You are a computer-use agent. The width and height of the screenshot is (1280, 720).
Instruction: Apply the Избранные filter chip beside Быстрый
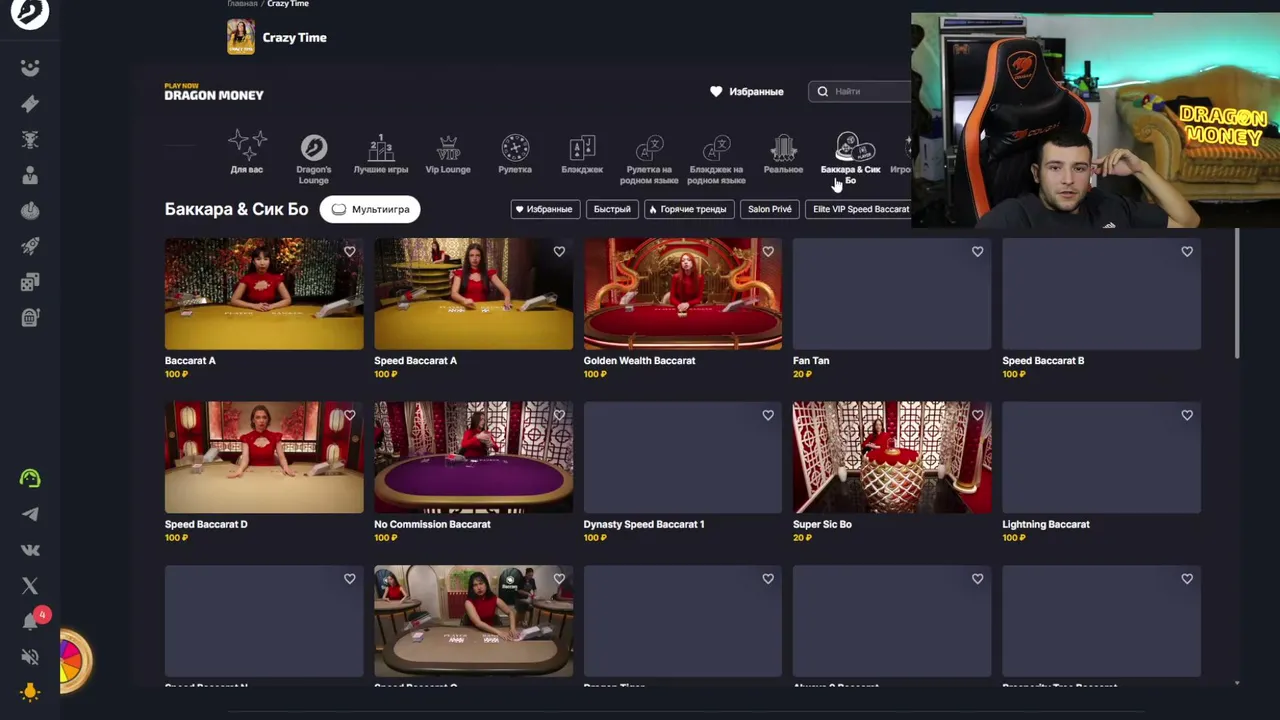pyautogui.click(x=545, y=209)
